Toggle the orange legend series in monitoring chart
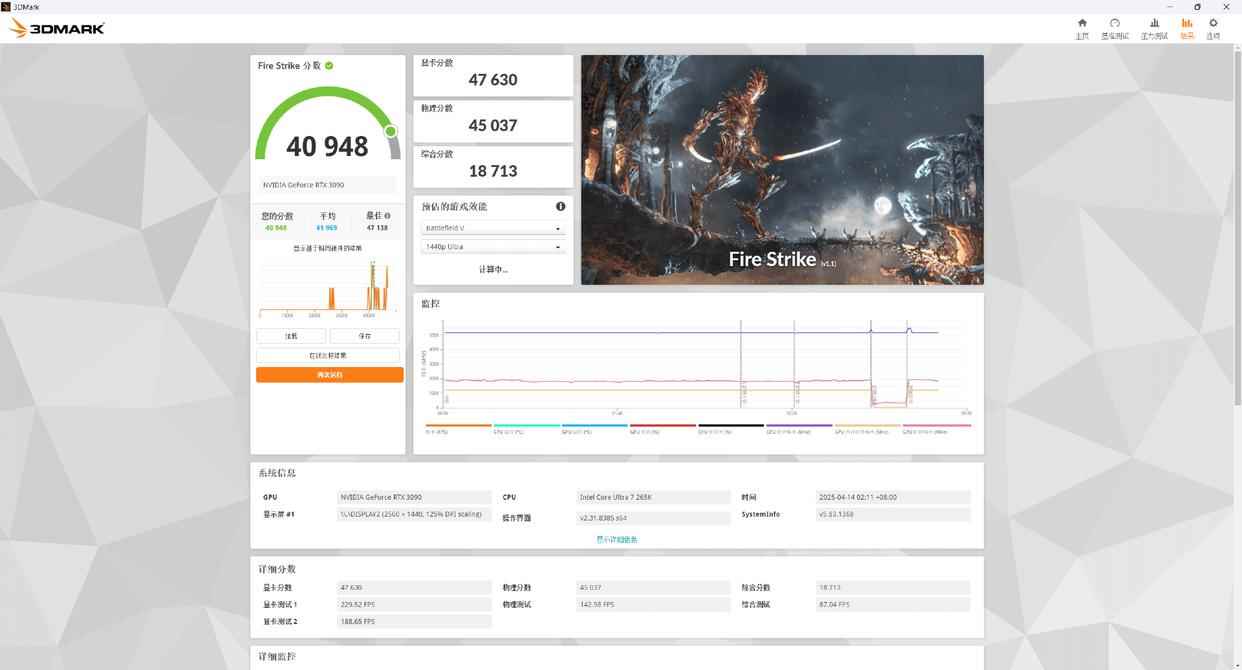This screenshot has height=670, width=1242. pyautogui.click(x=458, y=427)
